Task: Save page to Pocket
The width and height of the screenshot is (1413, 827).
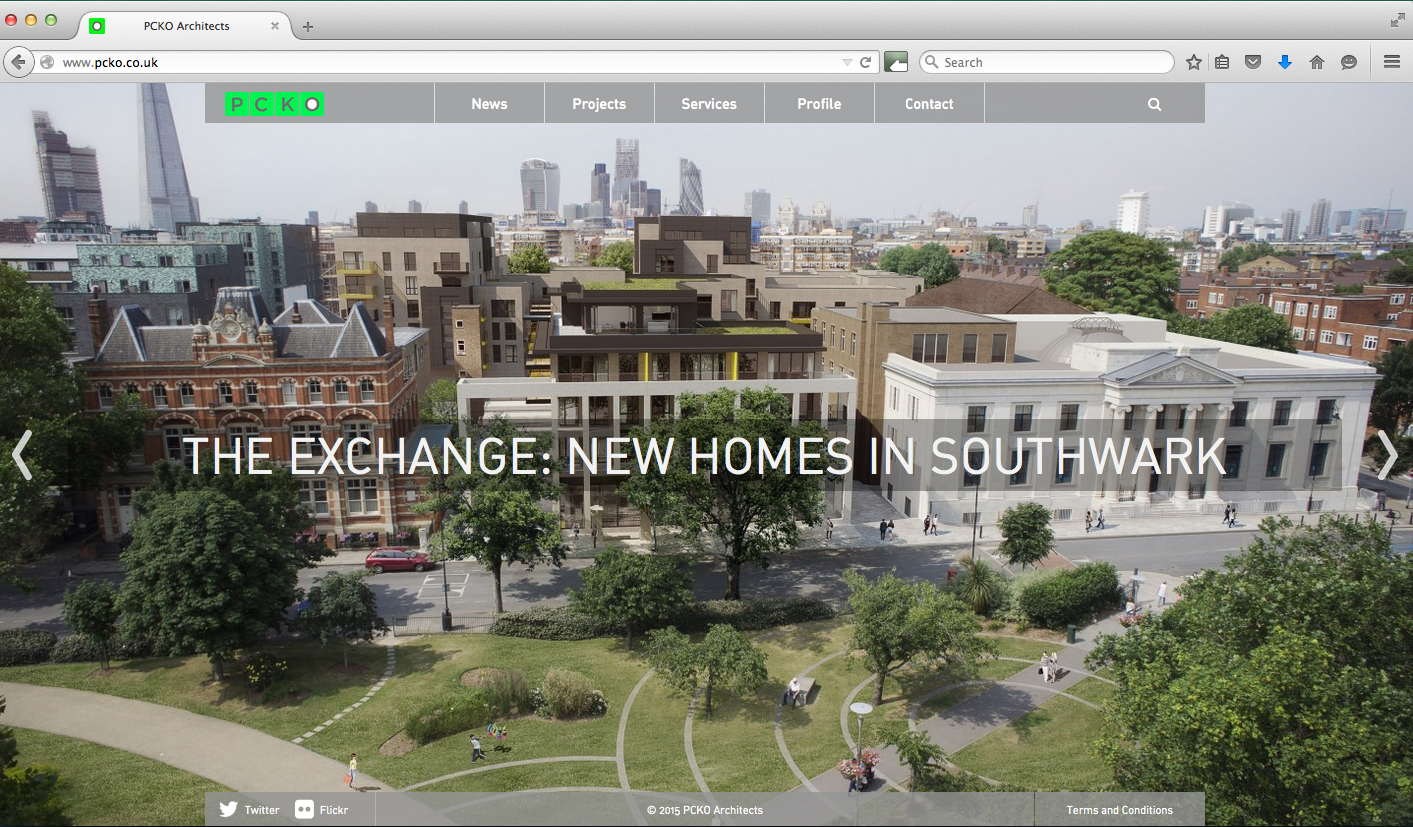Action: point(1253,62)
